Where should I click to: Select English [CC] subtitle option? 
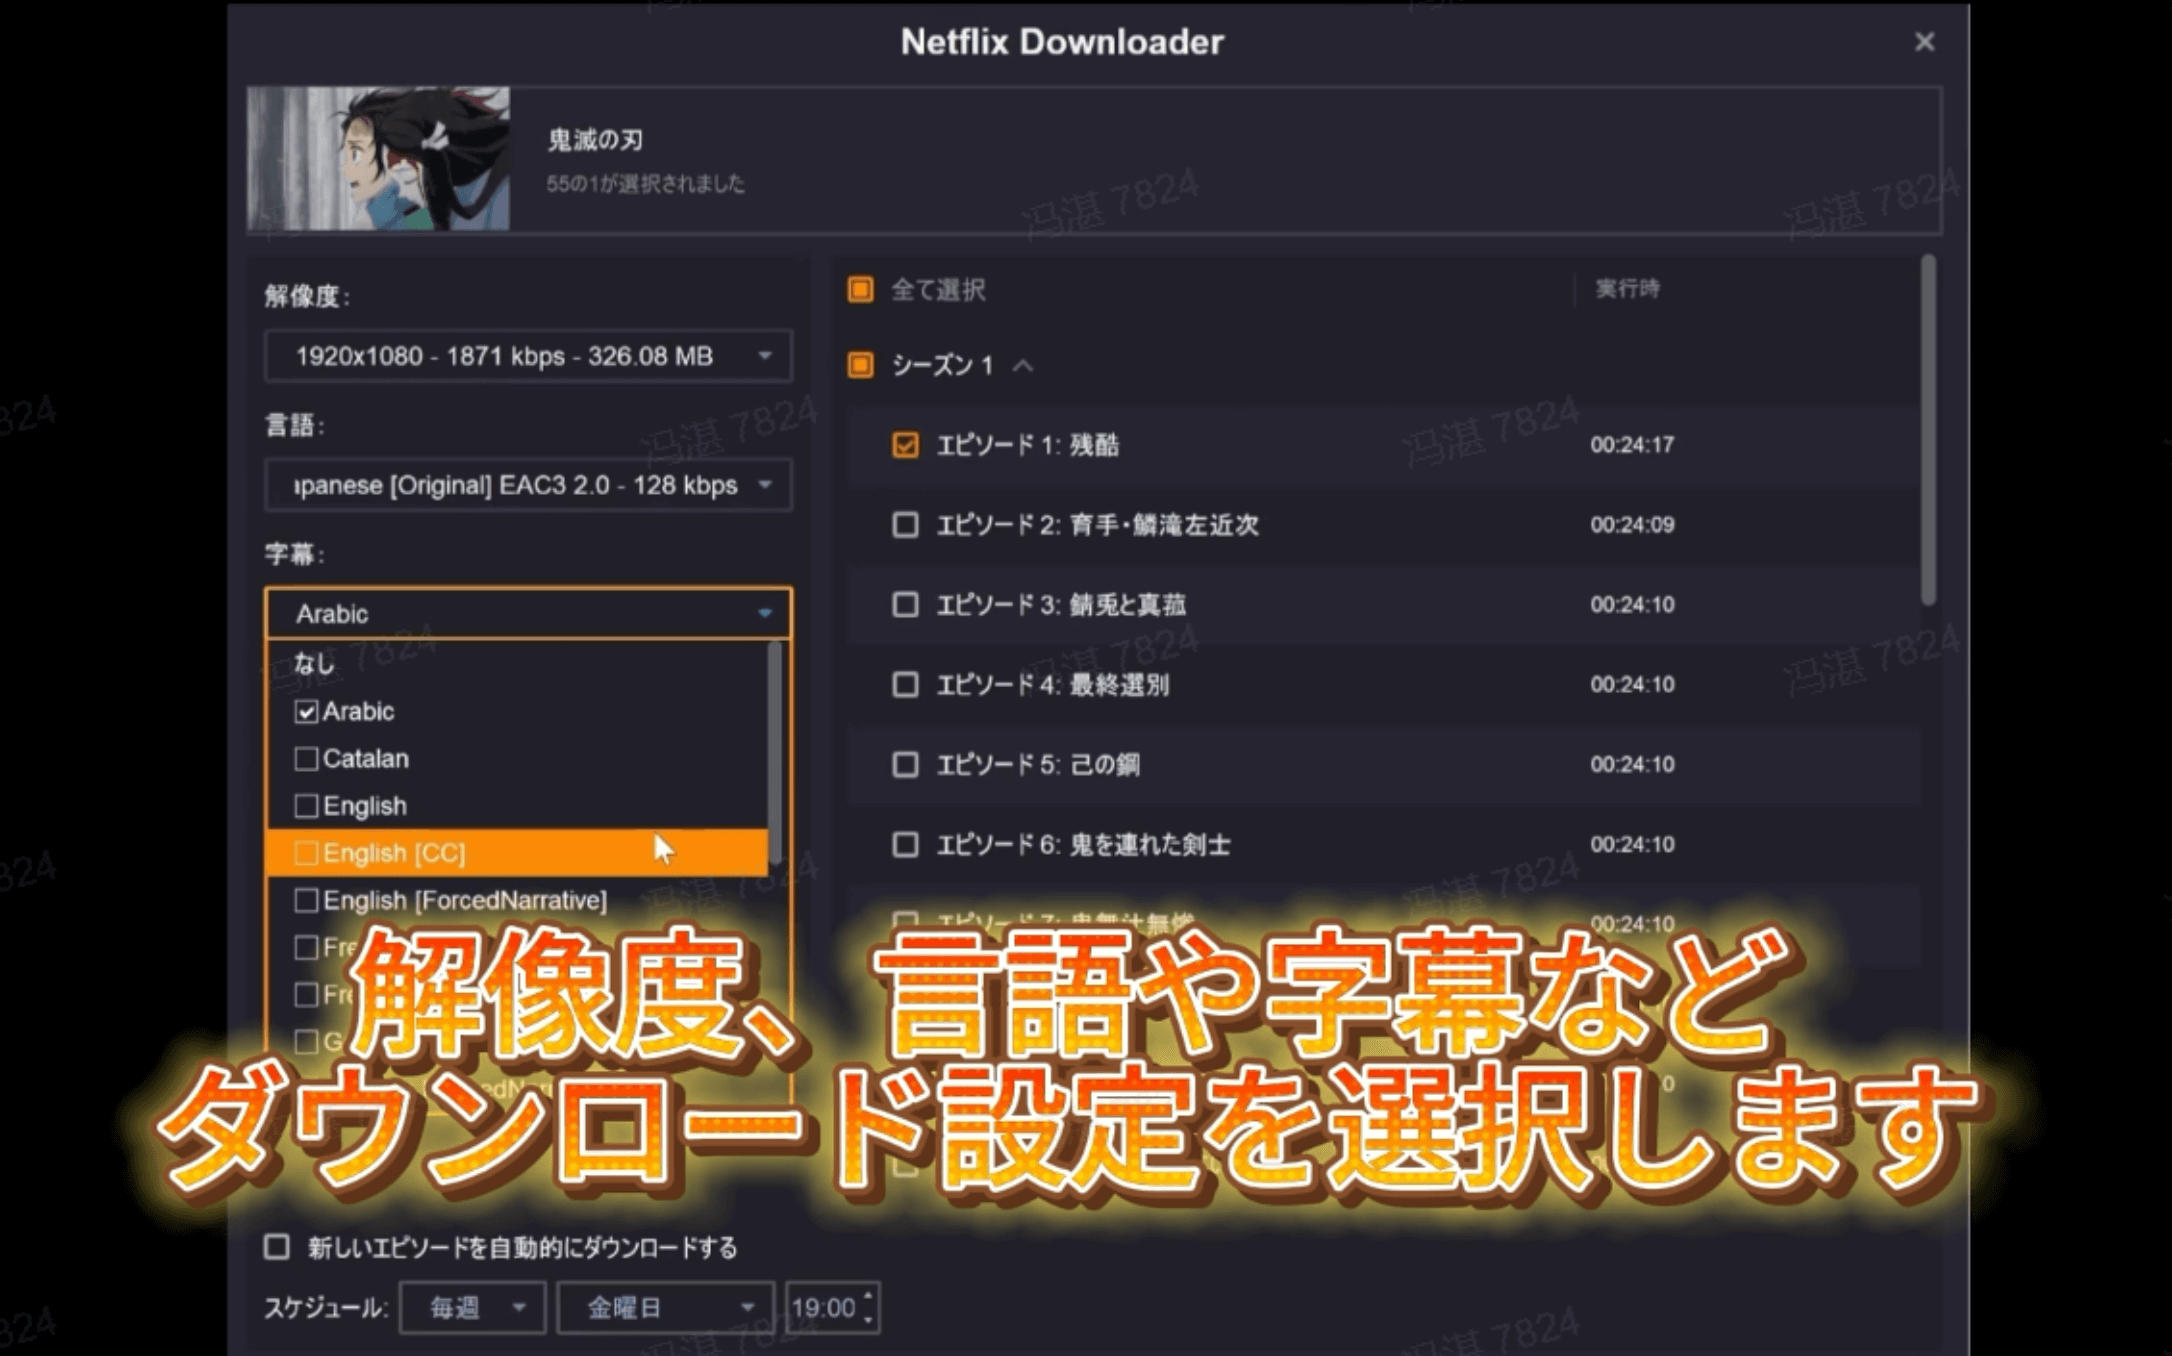(394, 853)
